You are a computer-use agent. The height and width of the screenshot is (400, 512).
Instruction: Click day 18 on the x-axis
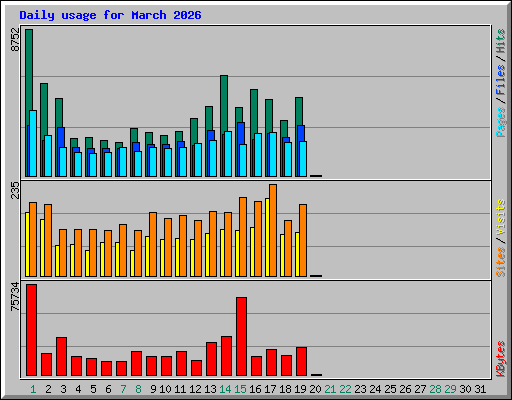click(x=285, y=389)
